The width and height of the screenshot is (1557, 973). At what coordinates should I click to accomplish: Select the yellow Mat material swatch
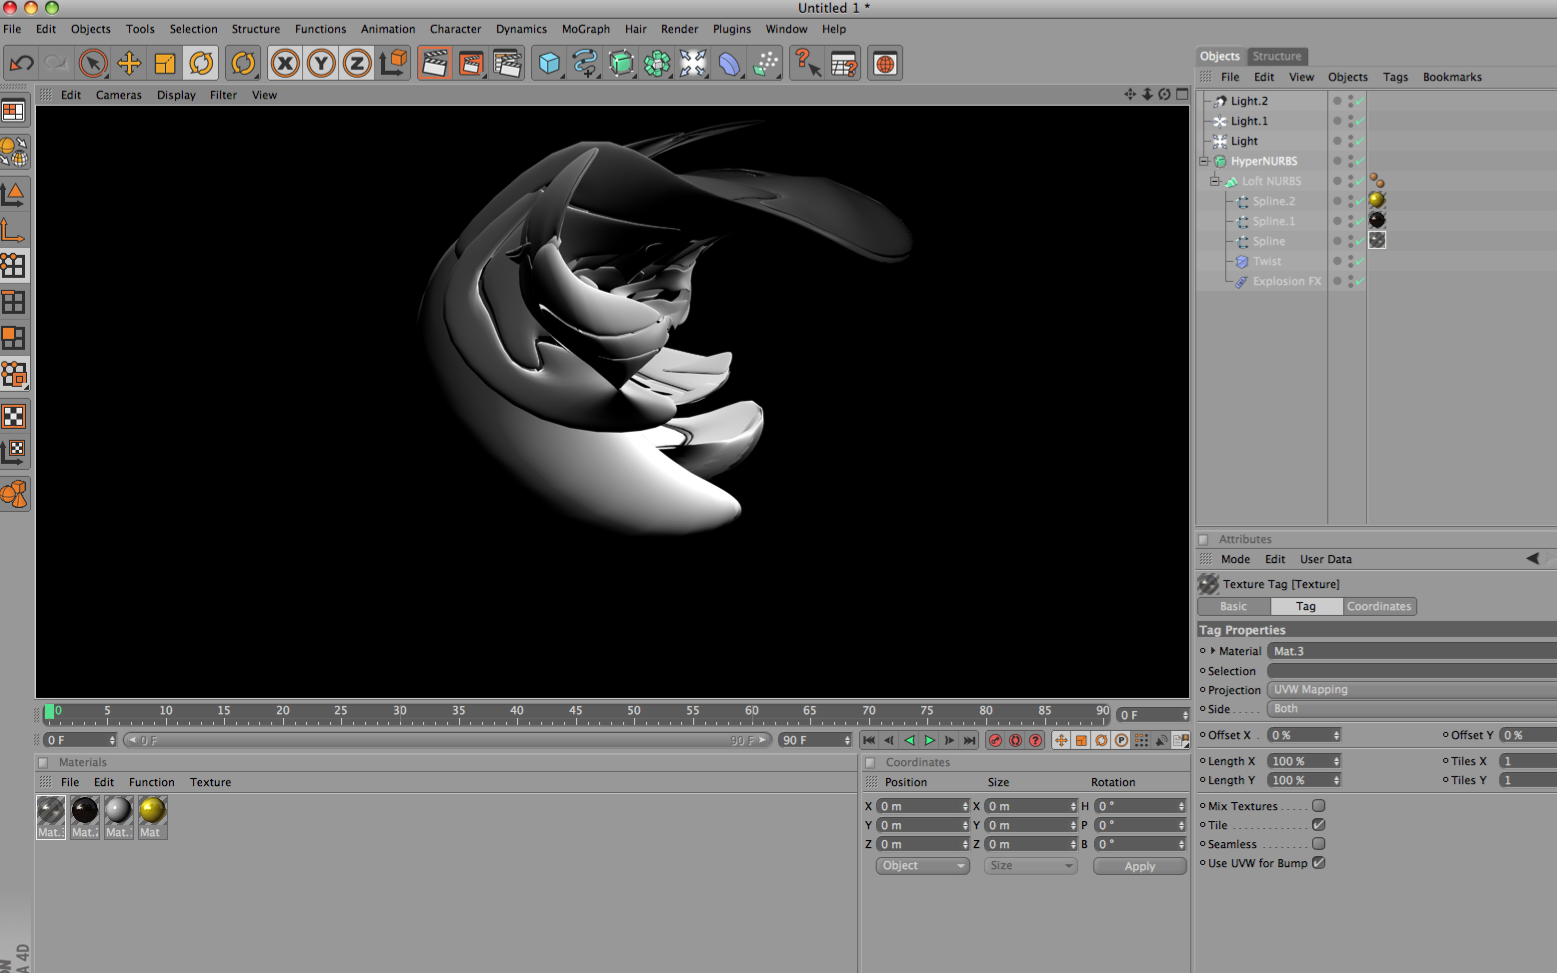pyautogui.click(x=152, y=817)
